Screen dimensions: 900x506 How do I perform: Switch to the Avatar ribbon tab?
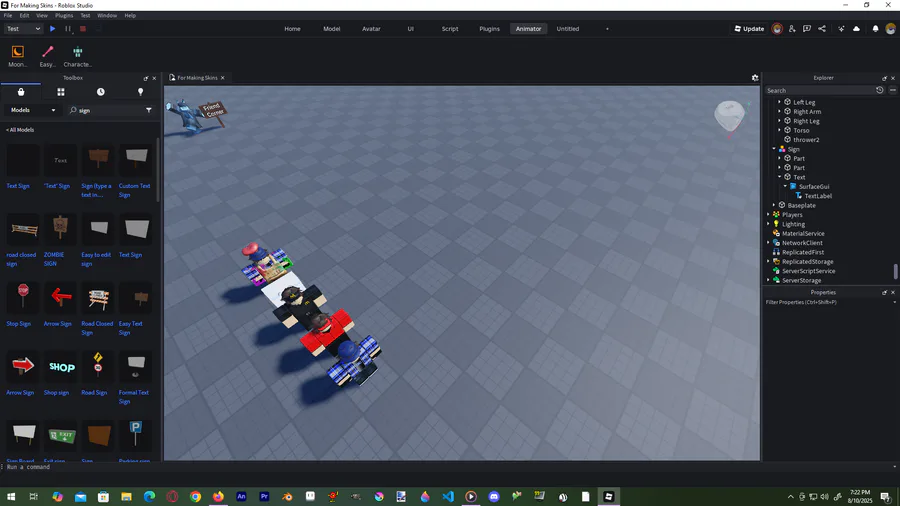click(x=371, y=29)
